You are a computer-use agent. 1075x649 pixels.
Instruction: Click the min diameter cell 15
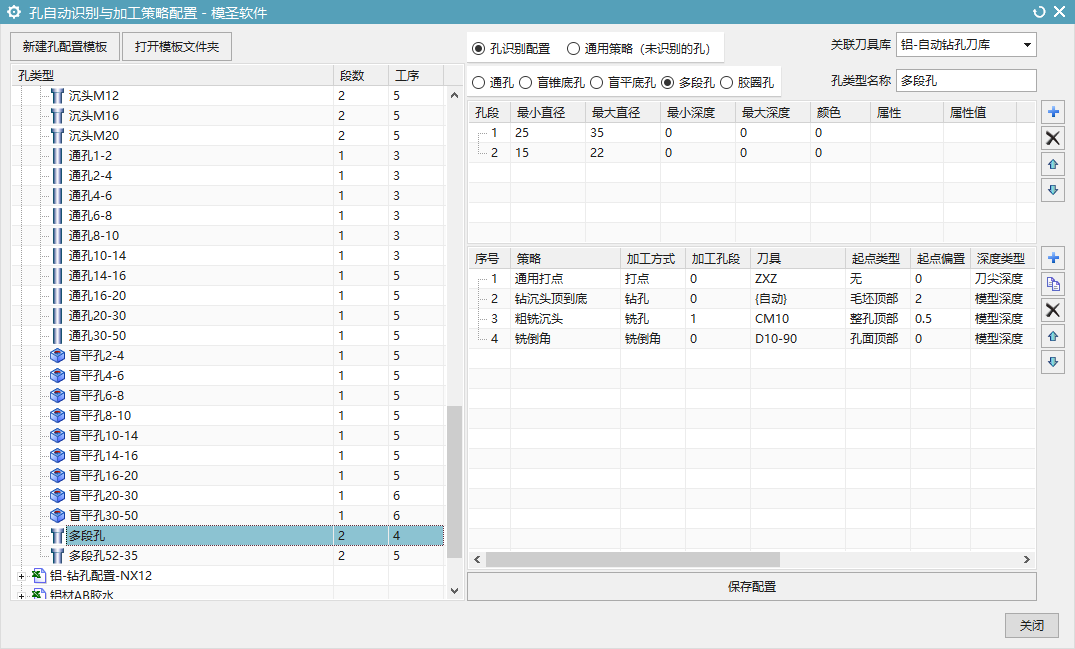tap(548, 153)
